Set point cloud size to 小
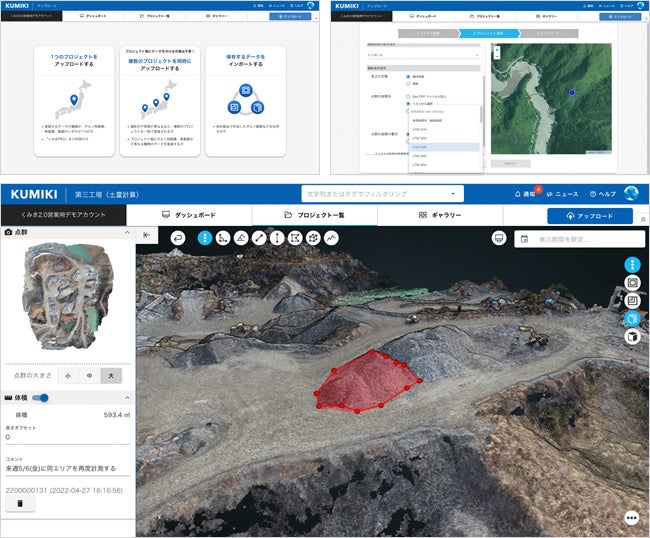The width and height of the screenshot is (650, 538). click(x=68, y=376)
